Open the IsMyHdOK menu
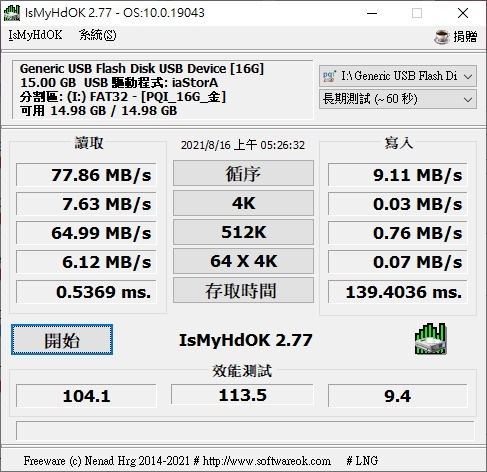Image resolution: width=487 pixels, height=472 pixels. (x=35, y=35)
